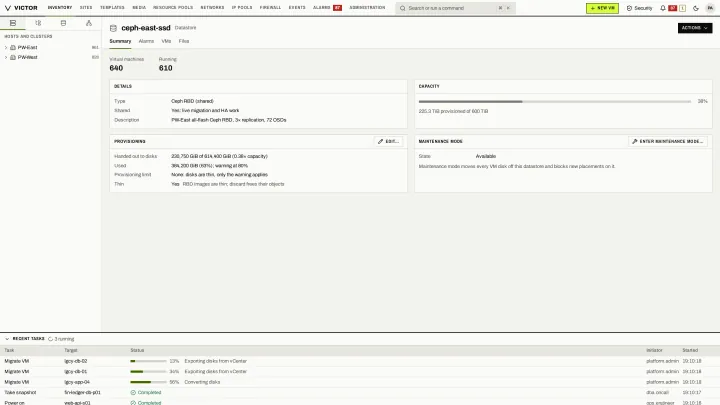The height and width of the screenshot is (405, 720).
Task: Open the Actions dropdown
Action: coord(695,28)
